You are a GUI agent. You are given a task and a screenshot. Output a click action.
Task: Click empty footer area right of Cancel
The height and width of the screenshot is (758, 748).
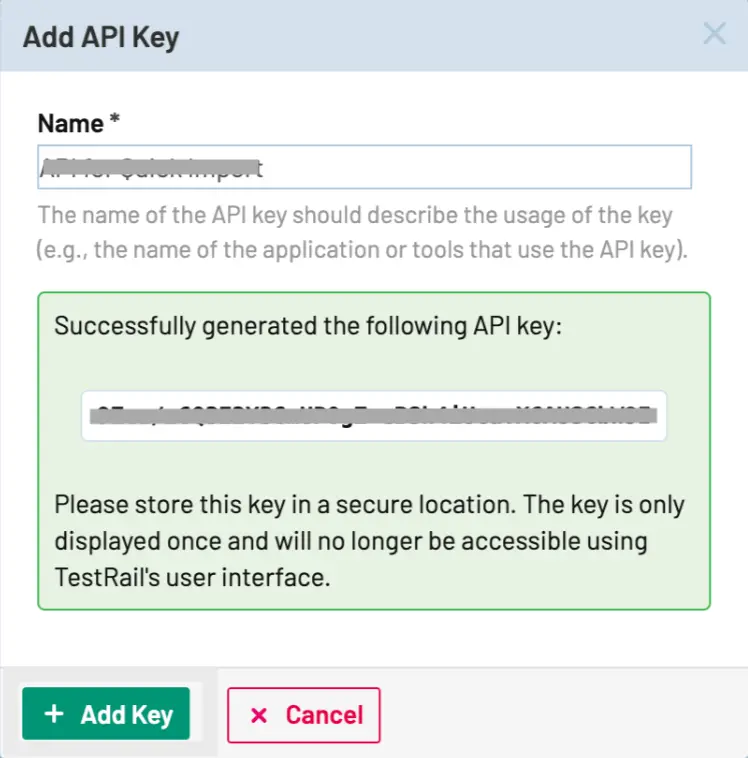point(560,715)
